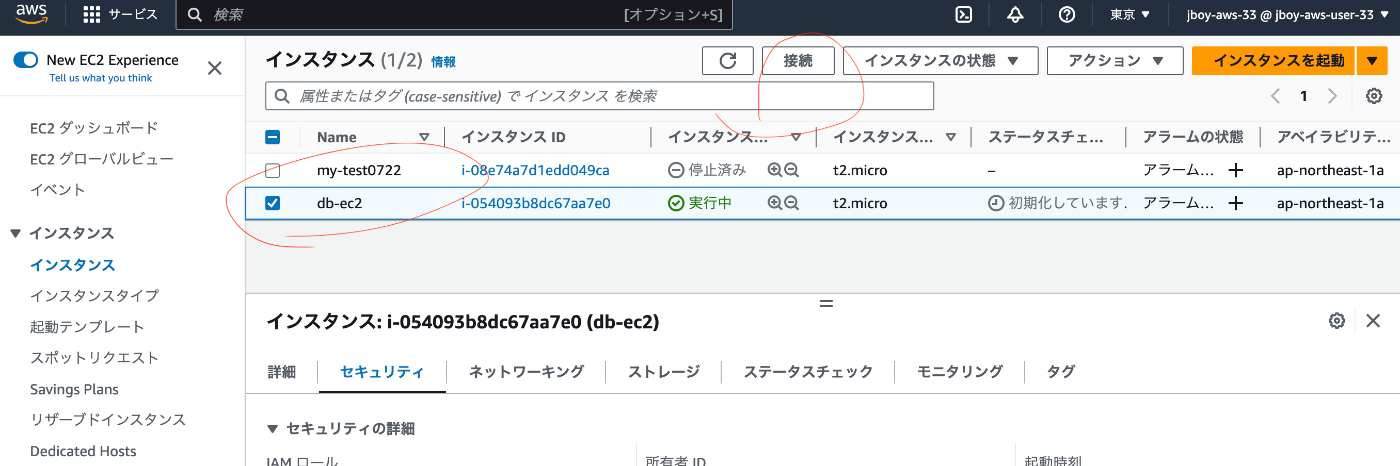Switch to ステータスチェック tab
Viewport: 1400px width, 466px height.
808,372
